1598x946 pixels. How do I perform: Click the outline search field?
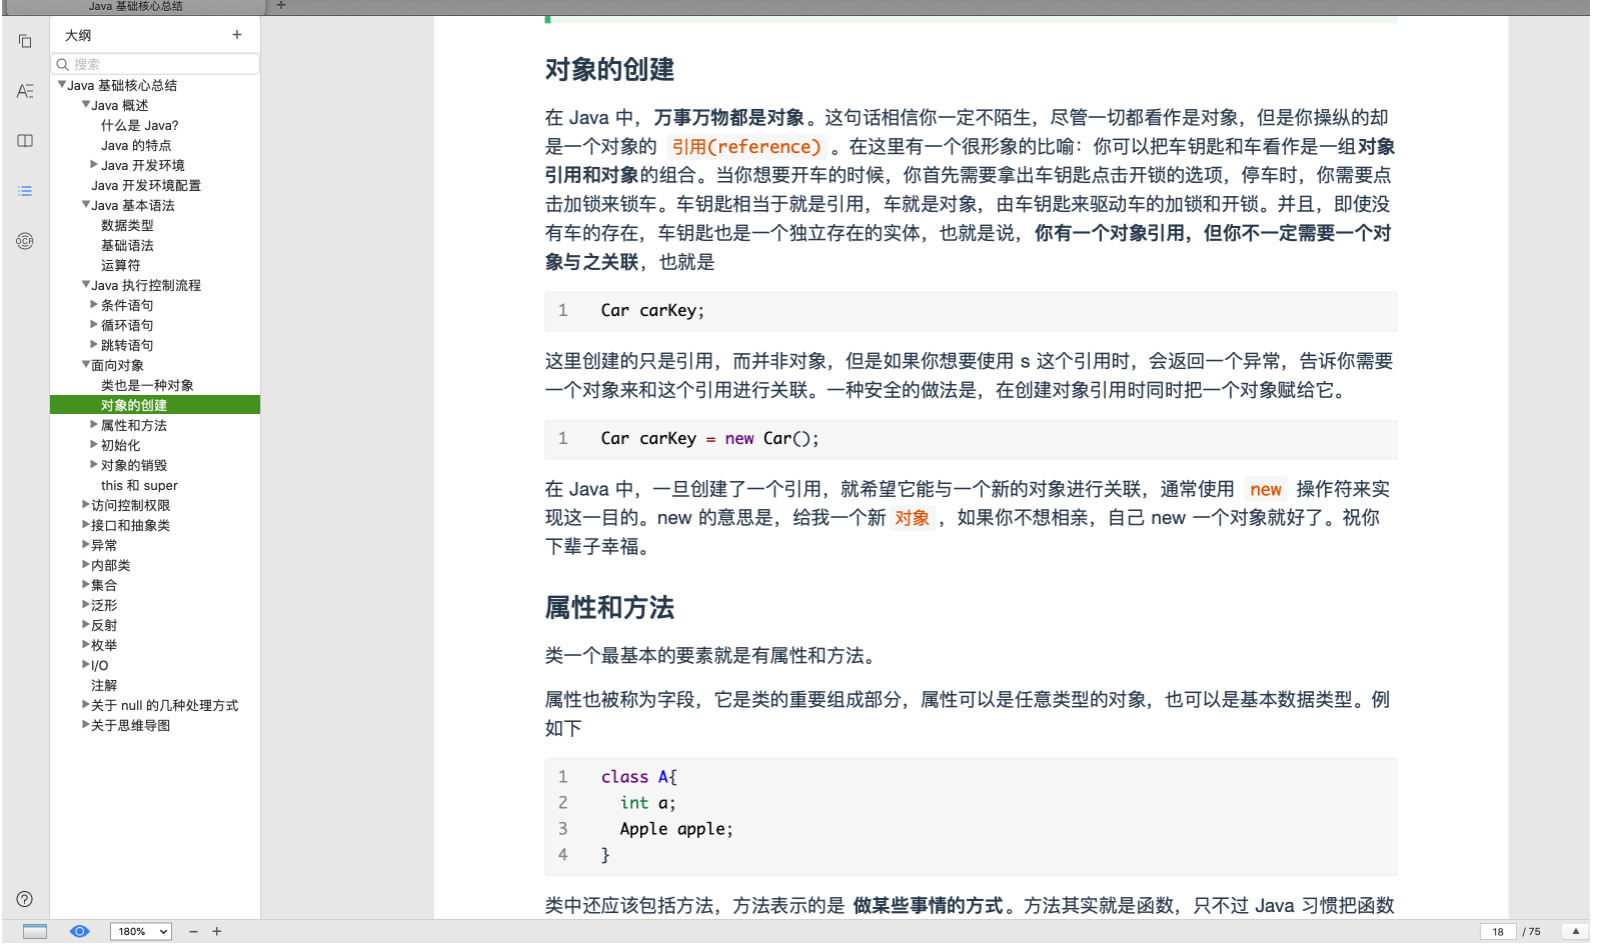pyautogui.click(x=155, y=64)
